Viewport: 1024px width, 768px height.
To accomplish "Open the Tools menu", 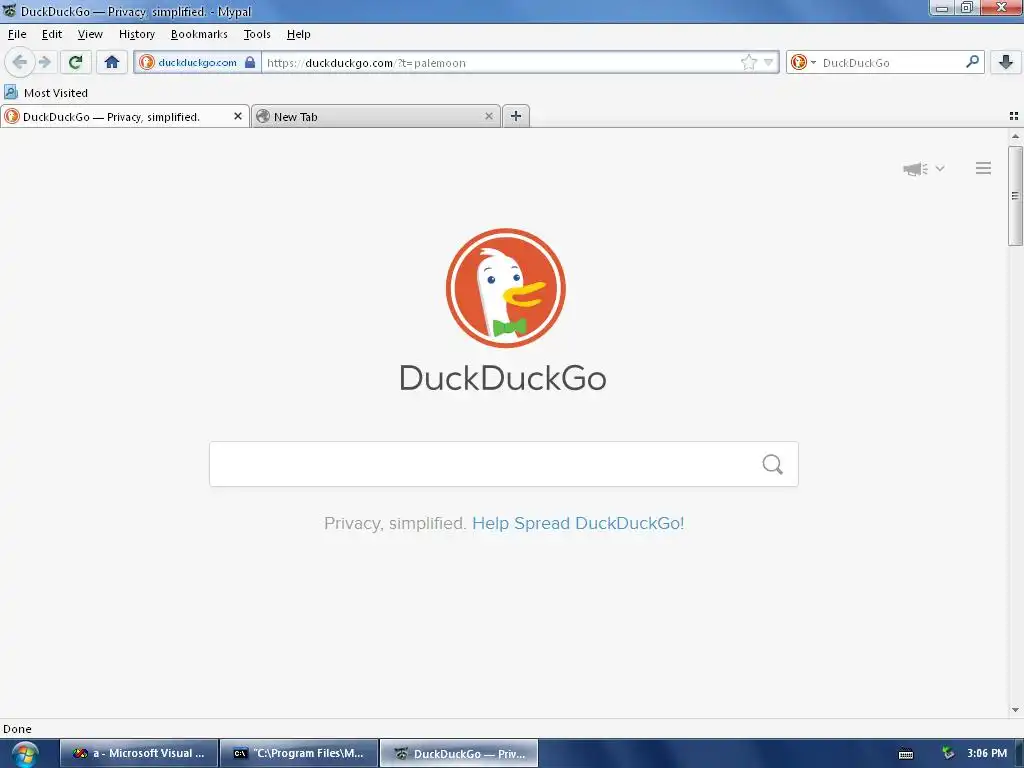I will (257, 34).
